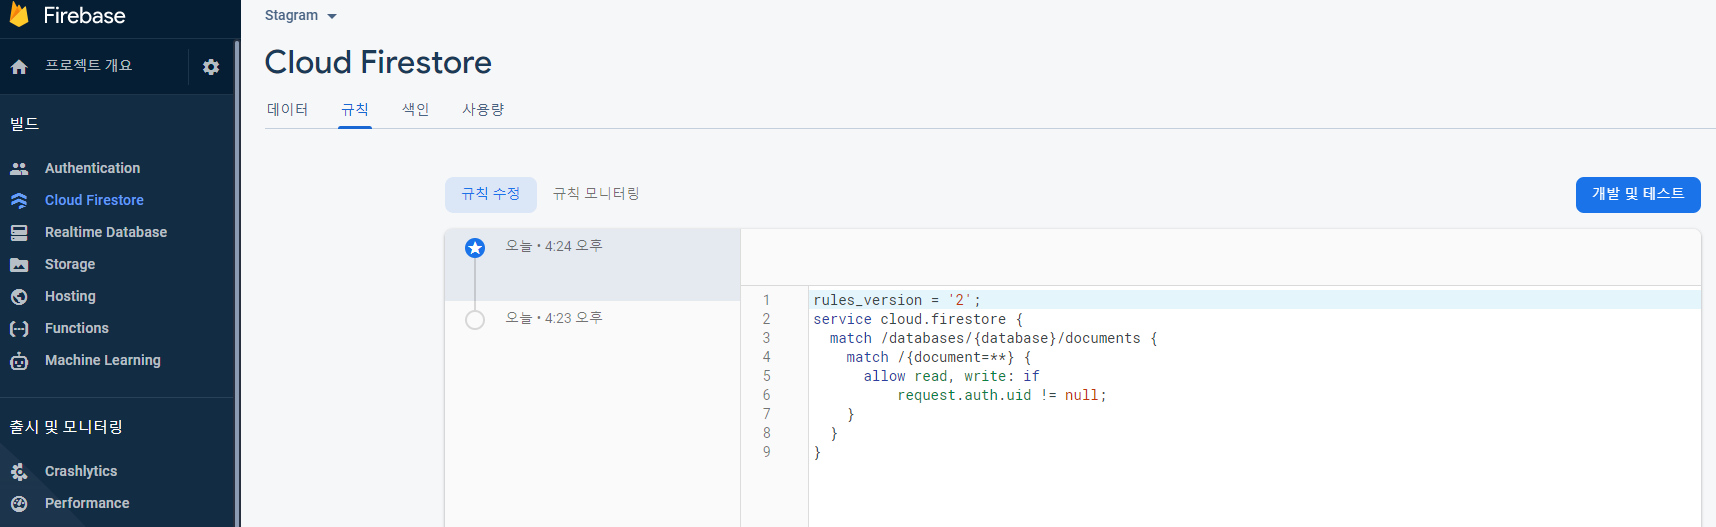
Task: Click the Hosting globe icon
Action: (x=19, y=297)
